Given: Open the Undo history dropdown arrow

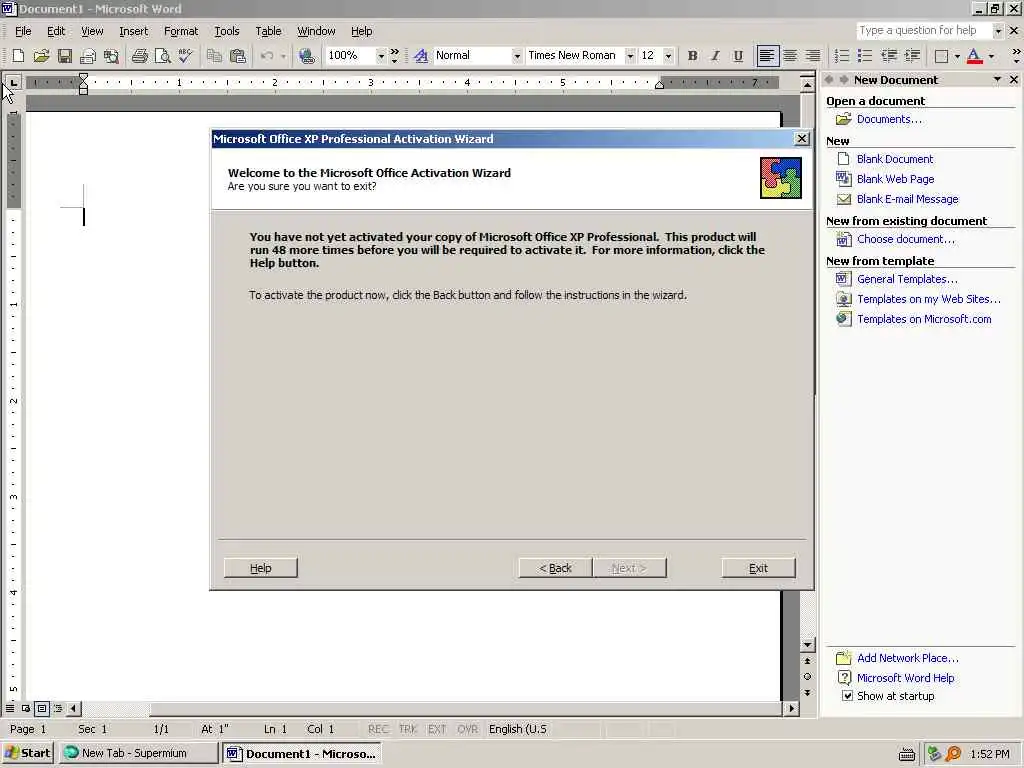Looking at the screenshot, I should tap(283, 56).
